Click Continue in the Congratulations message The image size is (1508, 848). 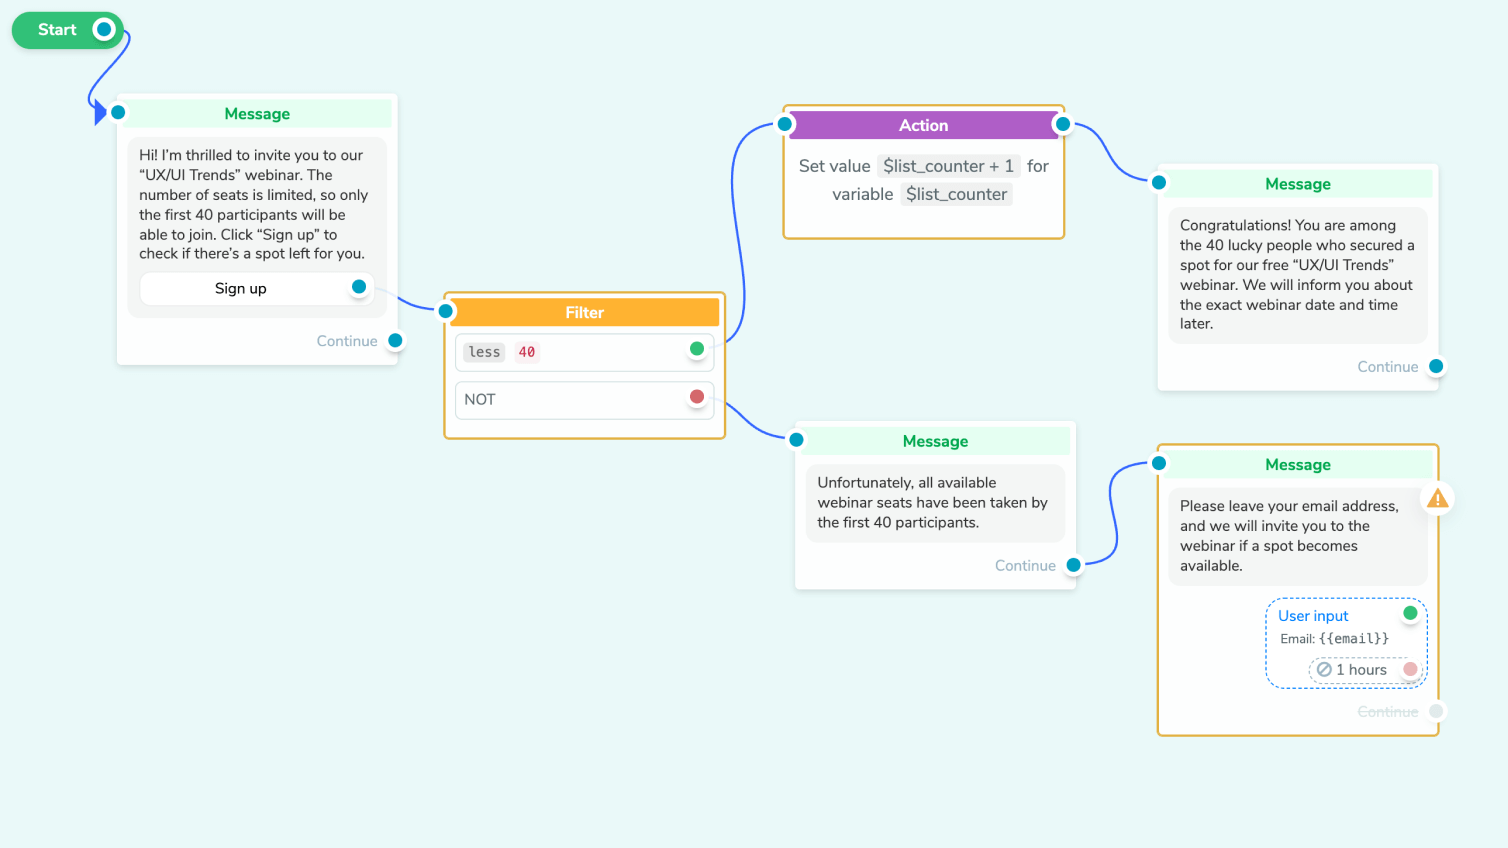[1388, 367]
